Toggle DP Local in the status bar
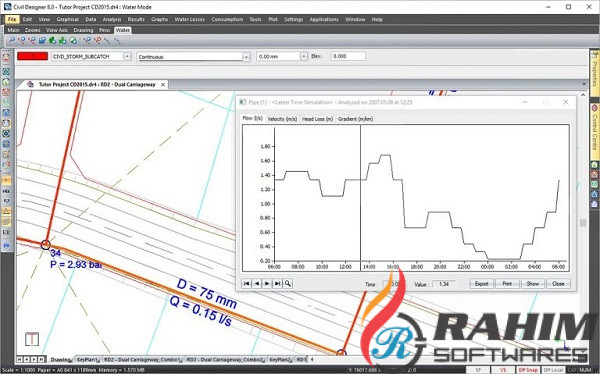 (553, 370)
